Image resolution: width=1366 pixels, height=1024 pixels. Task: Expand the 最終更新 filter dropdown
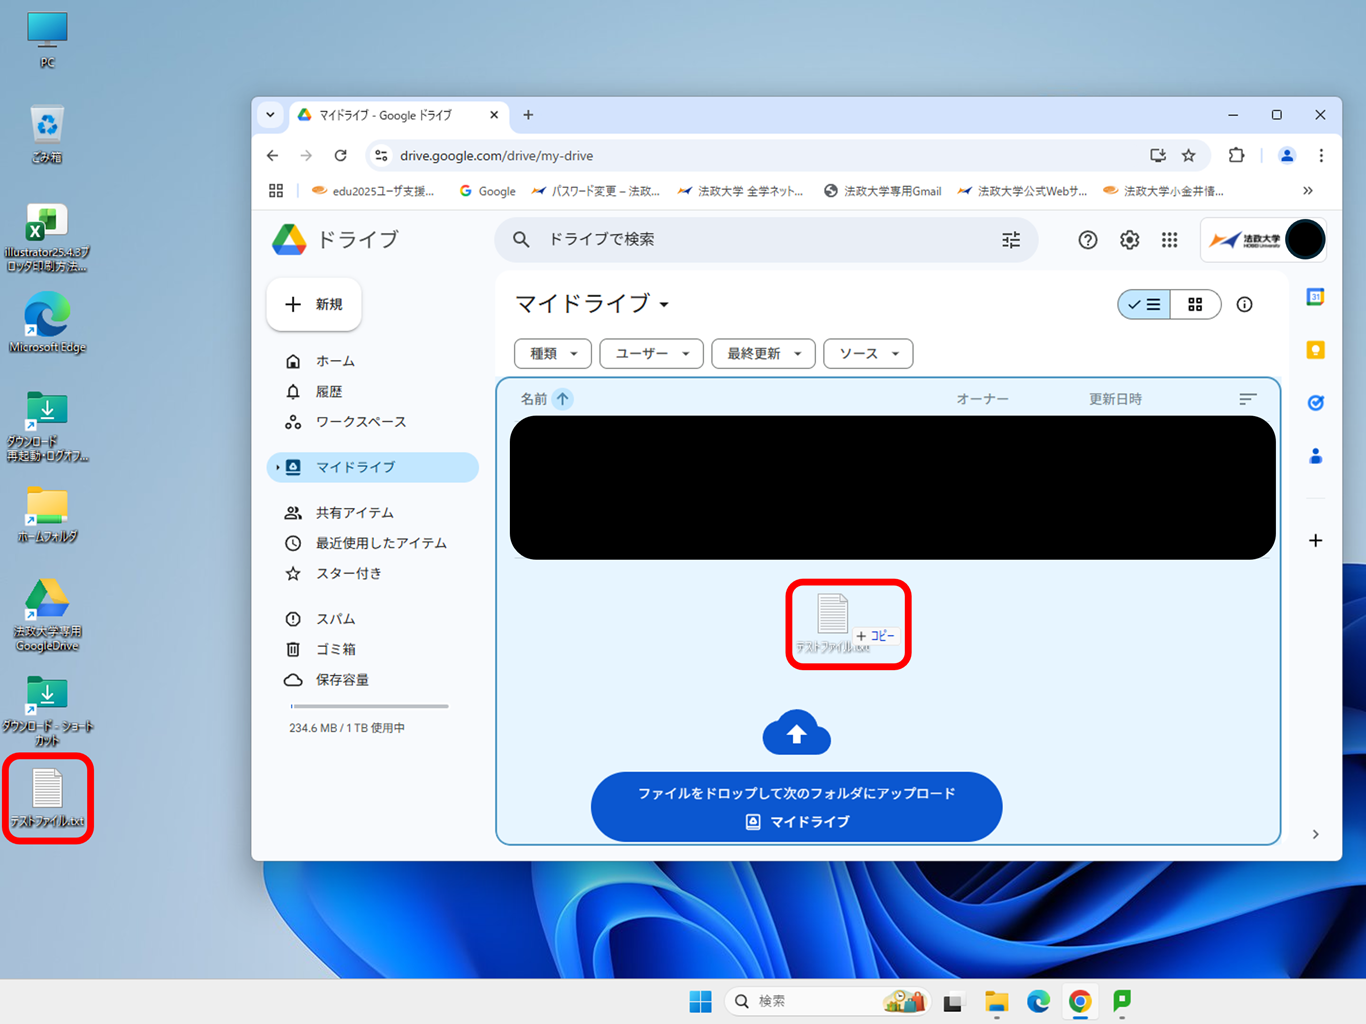[x=763, y=354]
